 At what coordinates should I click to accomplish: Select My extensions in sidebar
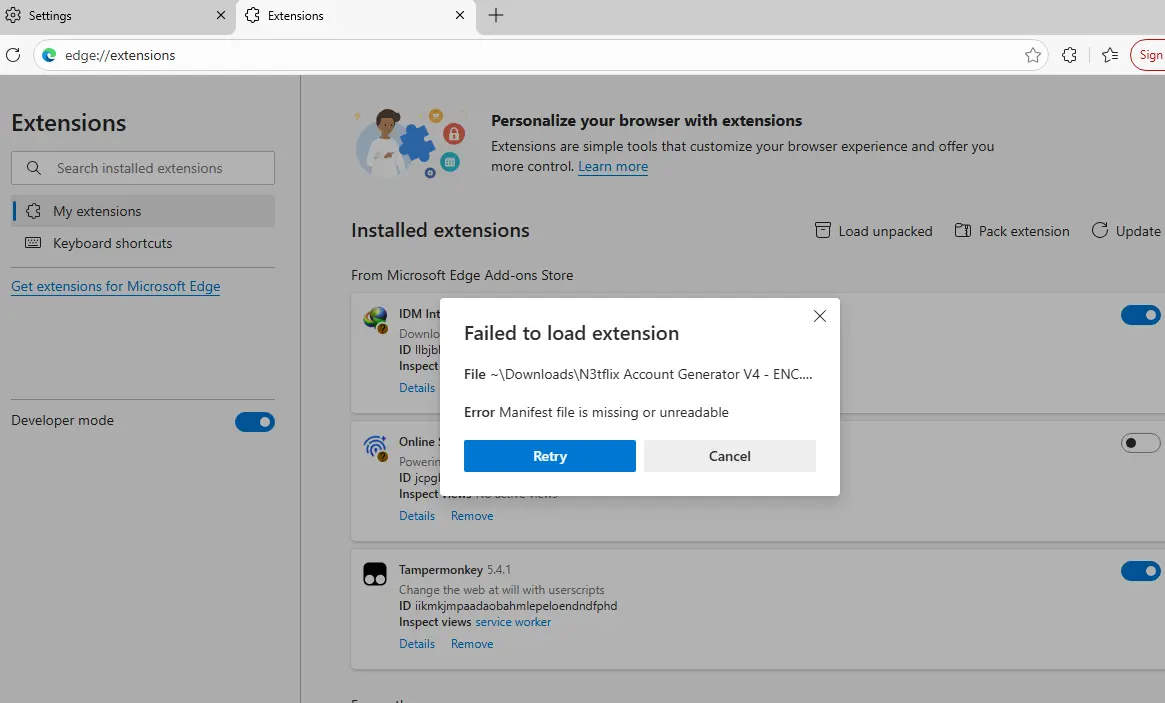click(143, 211)
